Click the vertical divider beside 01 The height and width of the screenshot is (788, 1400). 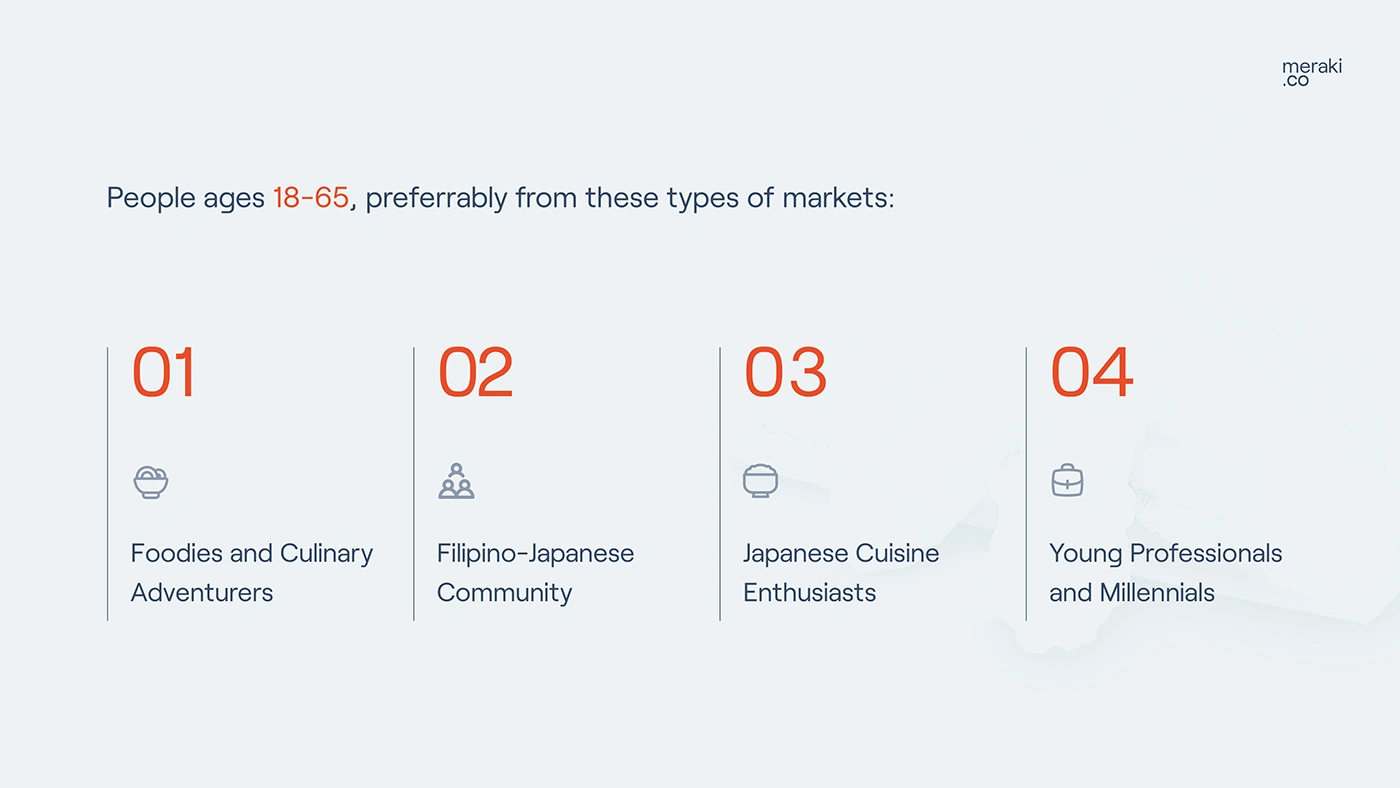click(108, 483)
